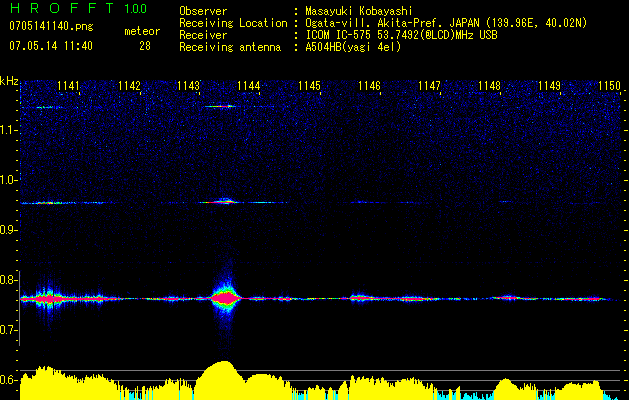The height and width of the screenshot is (400, 629).
Task: Click the 0.9 frequency axis label
Action: (x=9, y=230)
